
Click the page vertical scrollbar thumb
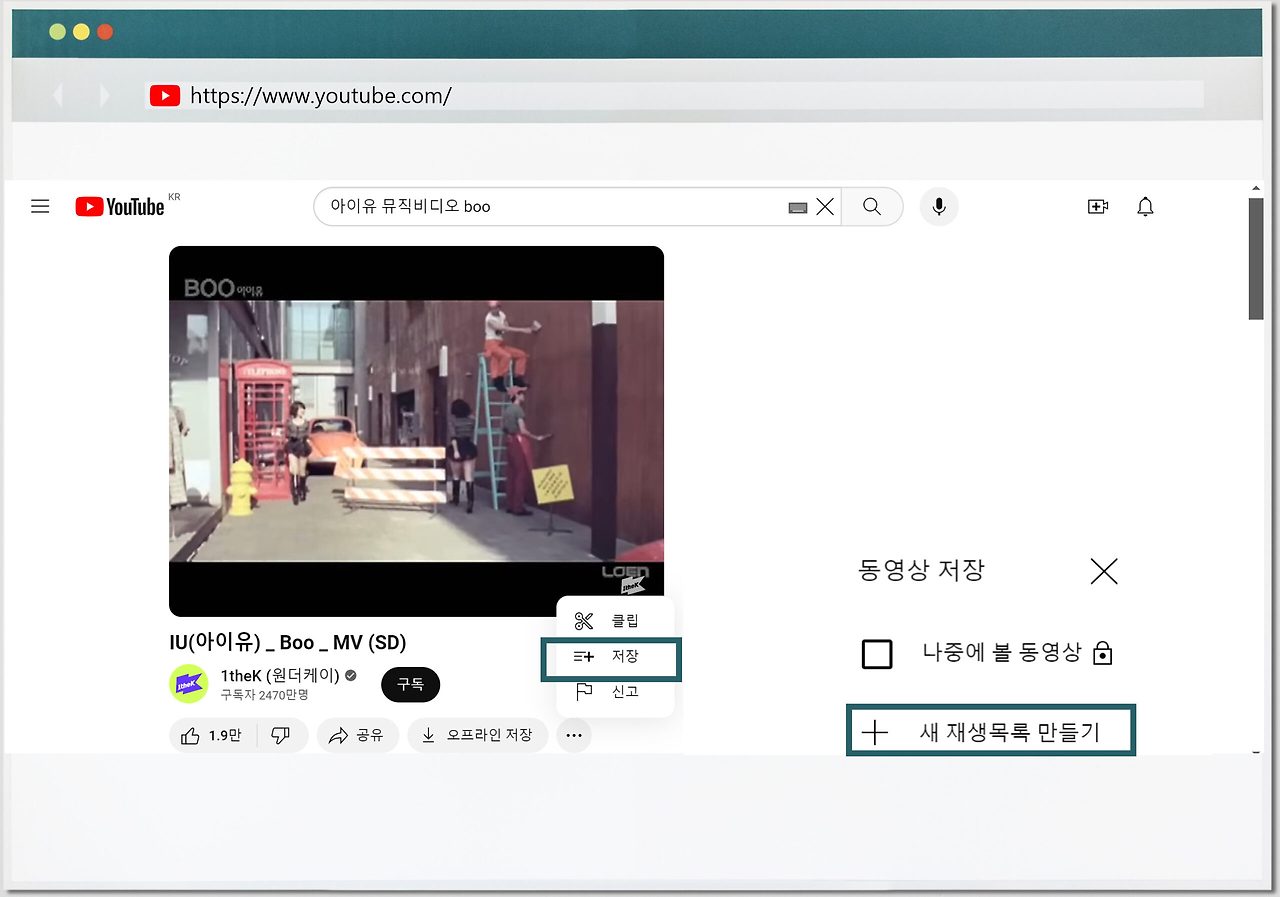tap(1256, 259)
